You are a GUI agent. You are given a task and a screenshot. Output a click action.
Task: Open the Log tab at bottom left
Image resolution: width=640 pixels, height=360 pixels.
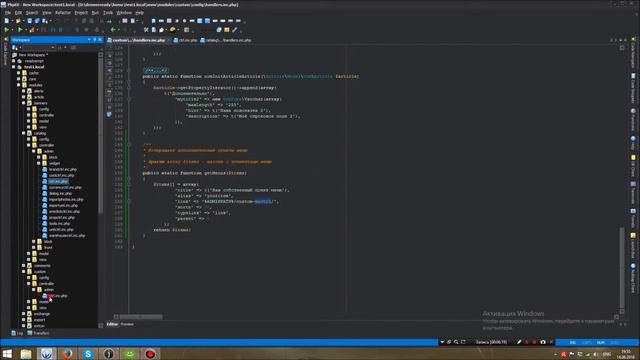click(17, 333)
